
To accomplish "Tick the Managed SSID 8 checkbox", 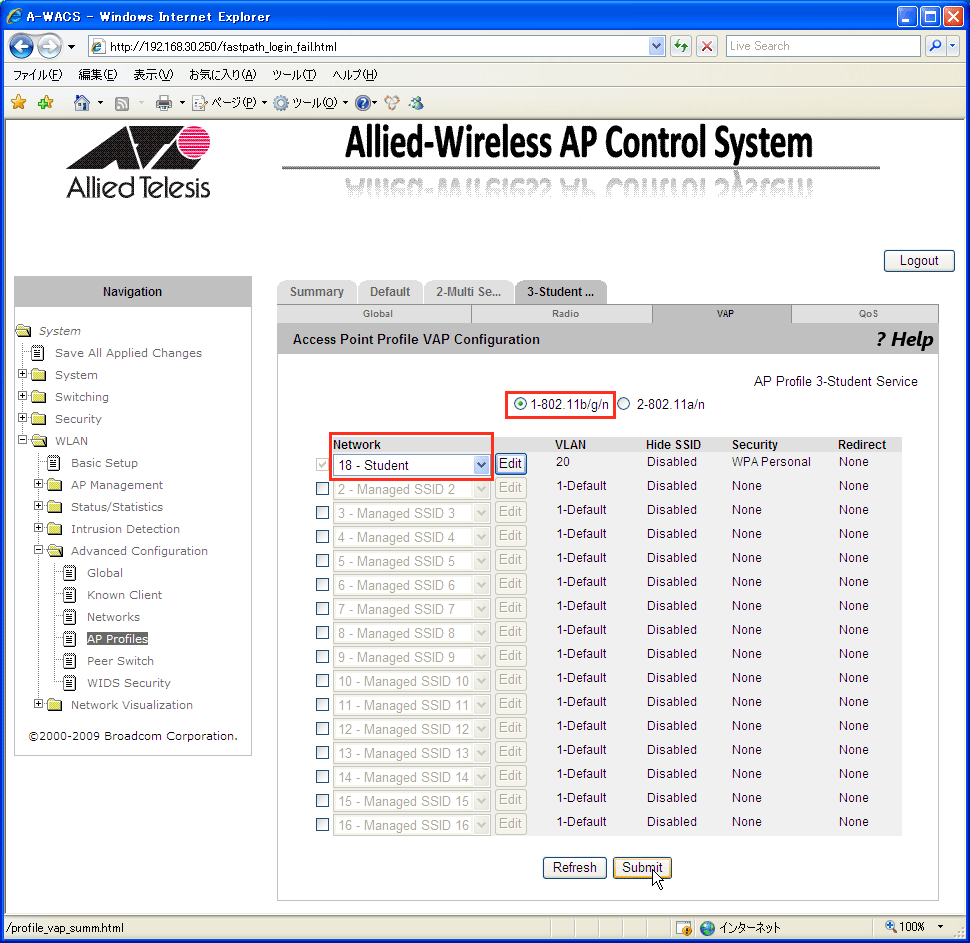I will [x=322, y=633].
